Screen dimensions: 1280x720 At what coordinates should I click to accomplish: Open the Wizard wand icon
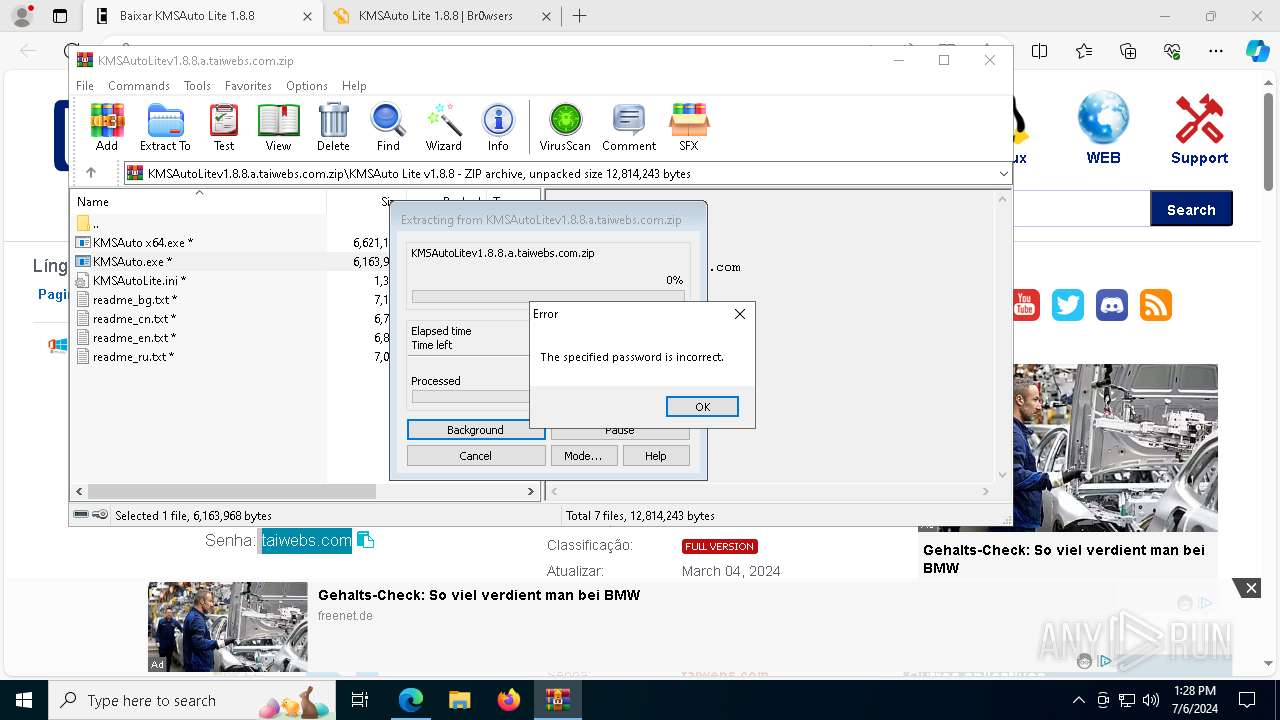[x=443, y=127]
